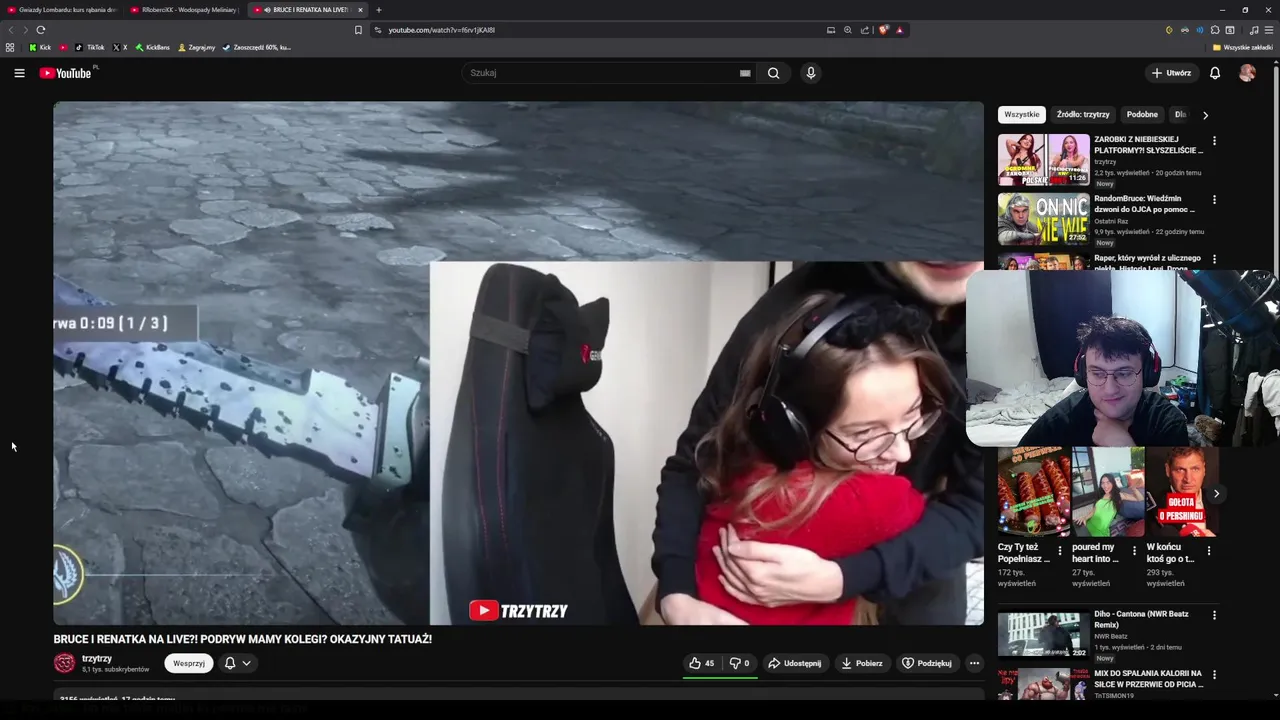This screenshot has width=1280, height=720.
Task: Open the browser main hamburger menu
Action: click(1271, 30)
